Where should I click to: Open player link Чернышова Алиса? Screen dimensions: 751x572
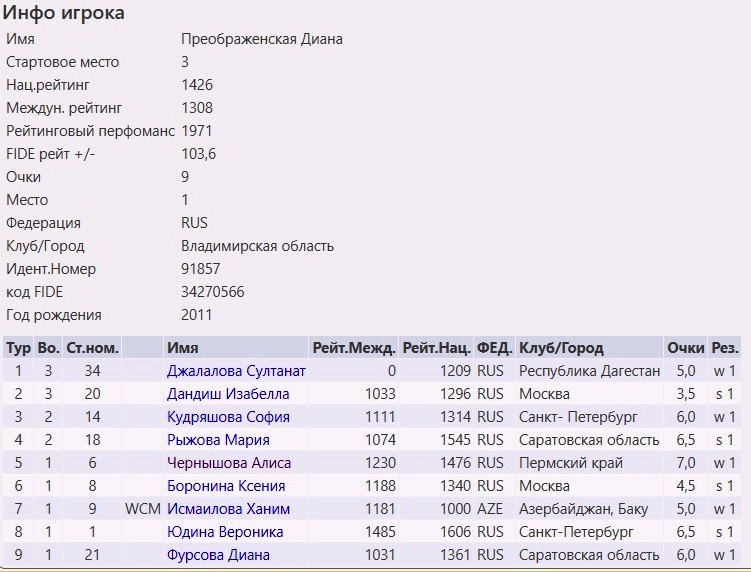(x=229, y=463)
